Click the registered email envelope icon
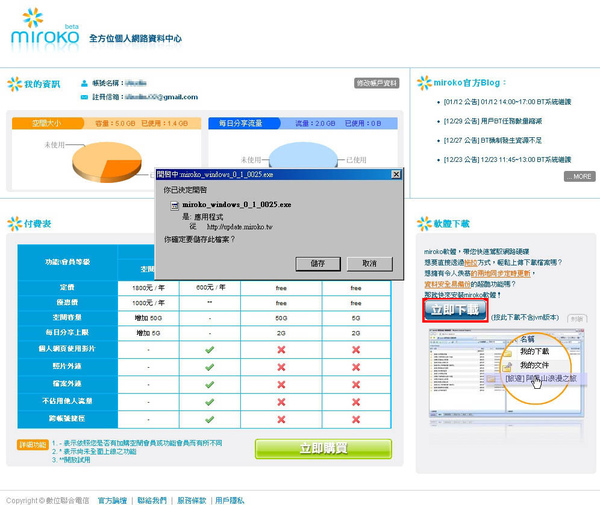This screenshot has width=600, height=505. (x=84, y=97)
